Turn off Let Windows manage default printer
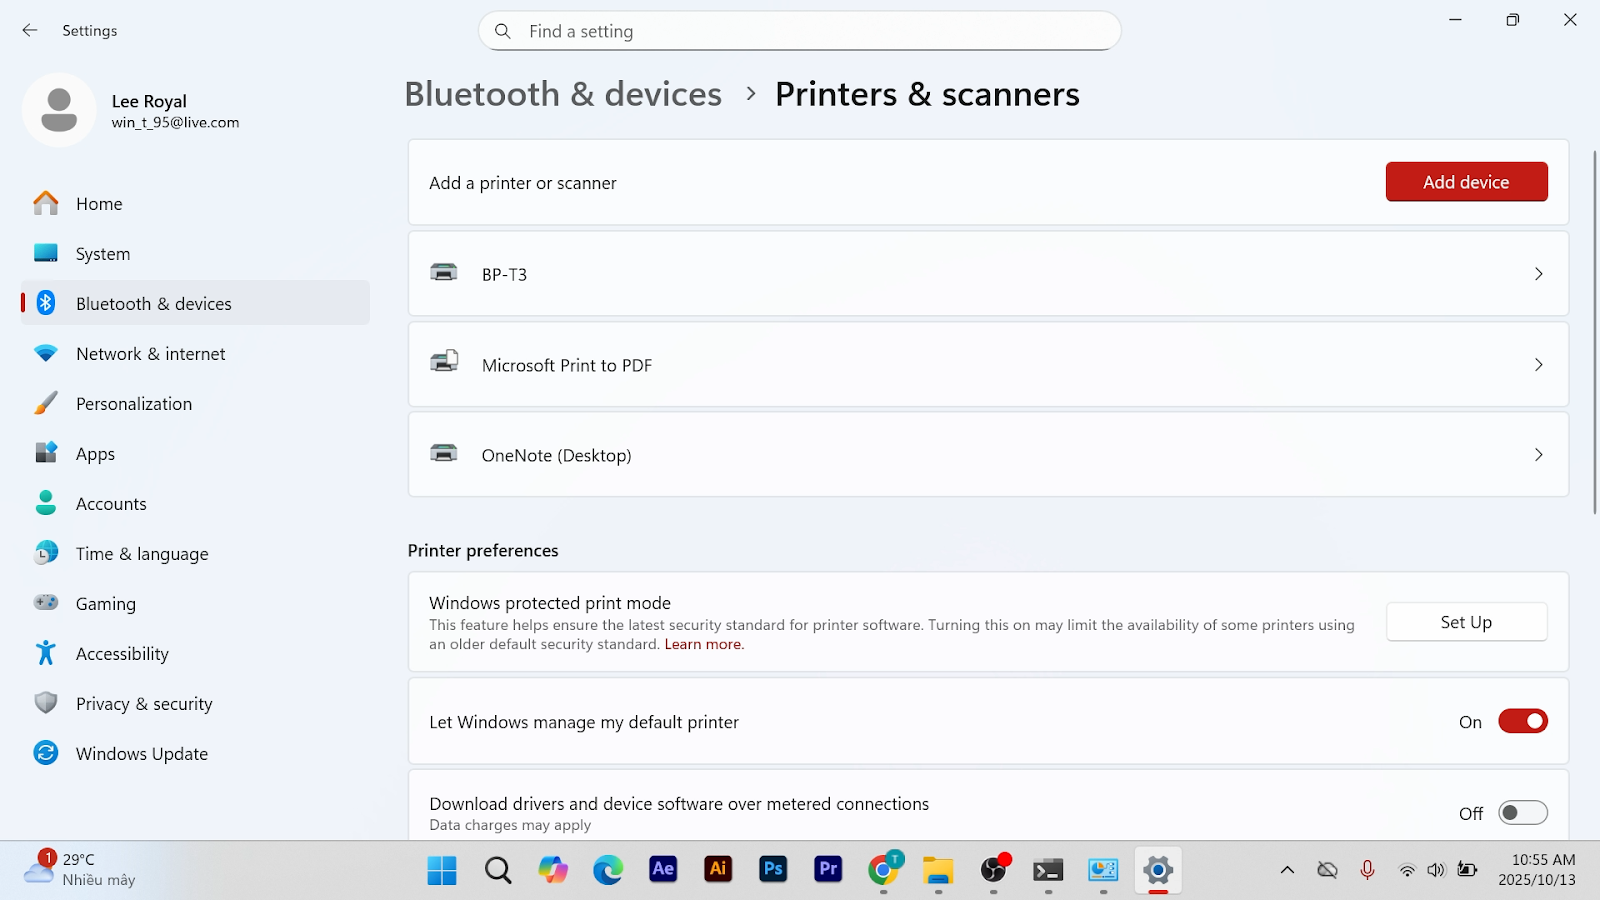The width and height of the screenshot is (1600, 900). (x=1522, y=722)
